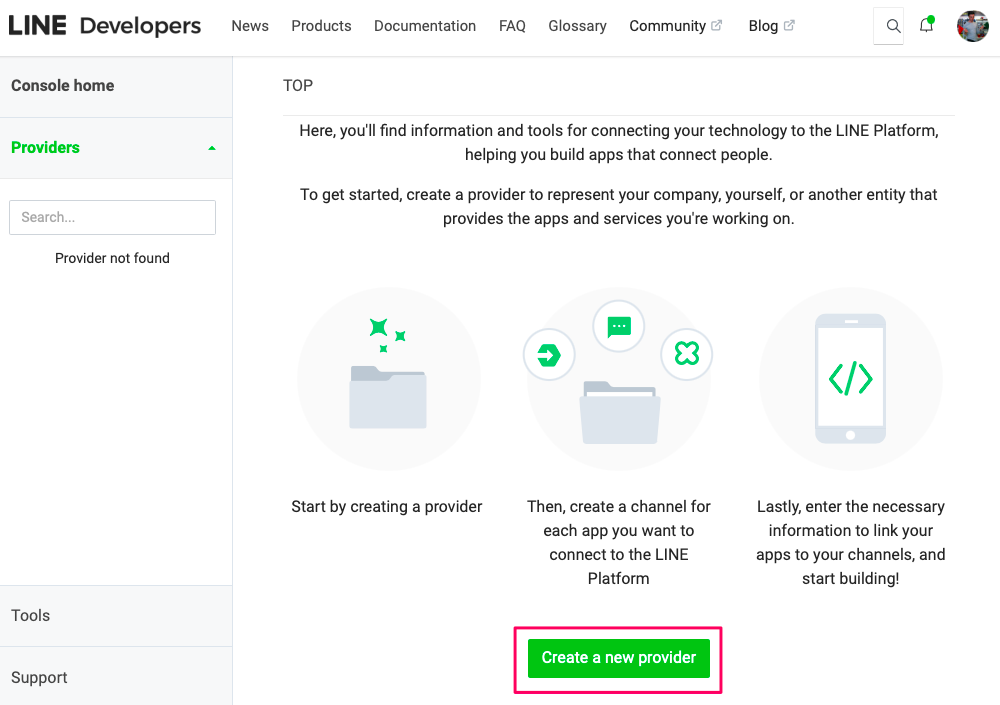1000x705 pixels.
Task: Click the chat bubble channel icon
Action: [619, 326]
